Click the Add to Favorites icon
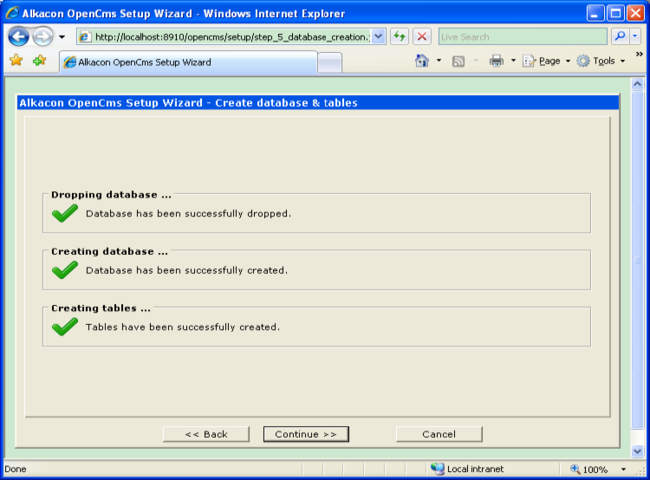The width and height of the screenshot is (650, 480). click(40, 61)
